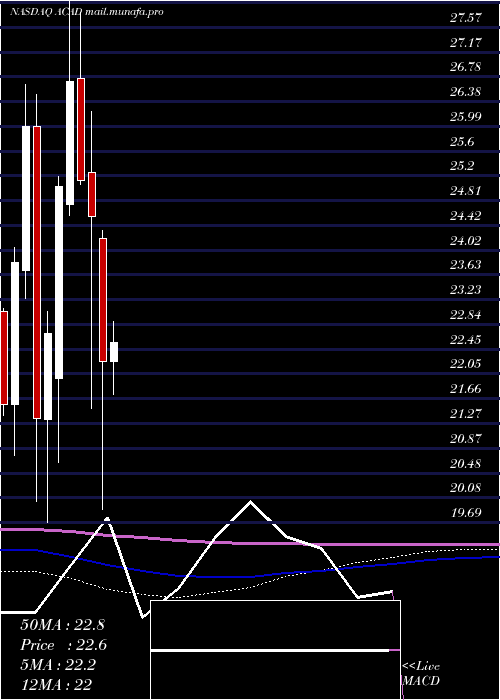Click the 20.48 price axis label

(466, 464)
